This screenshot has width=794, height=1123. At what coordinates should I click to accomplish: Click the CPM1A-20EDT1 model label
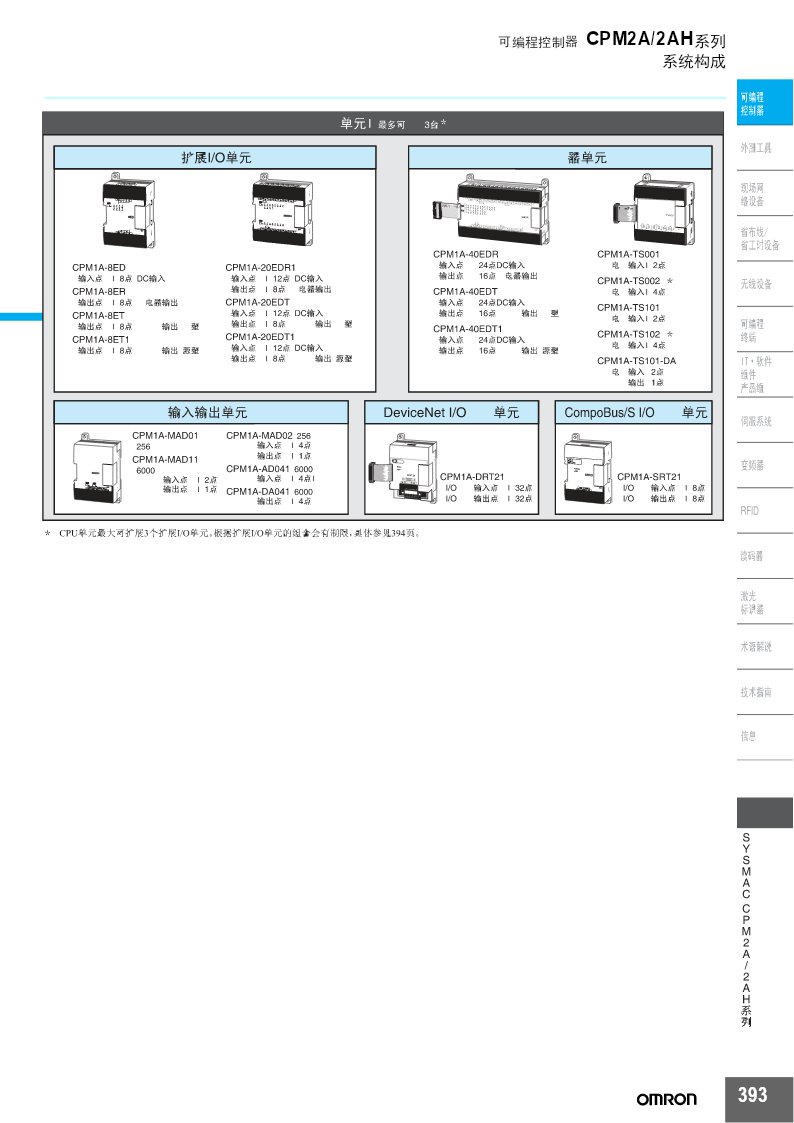[260, 337]
